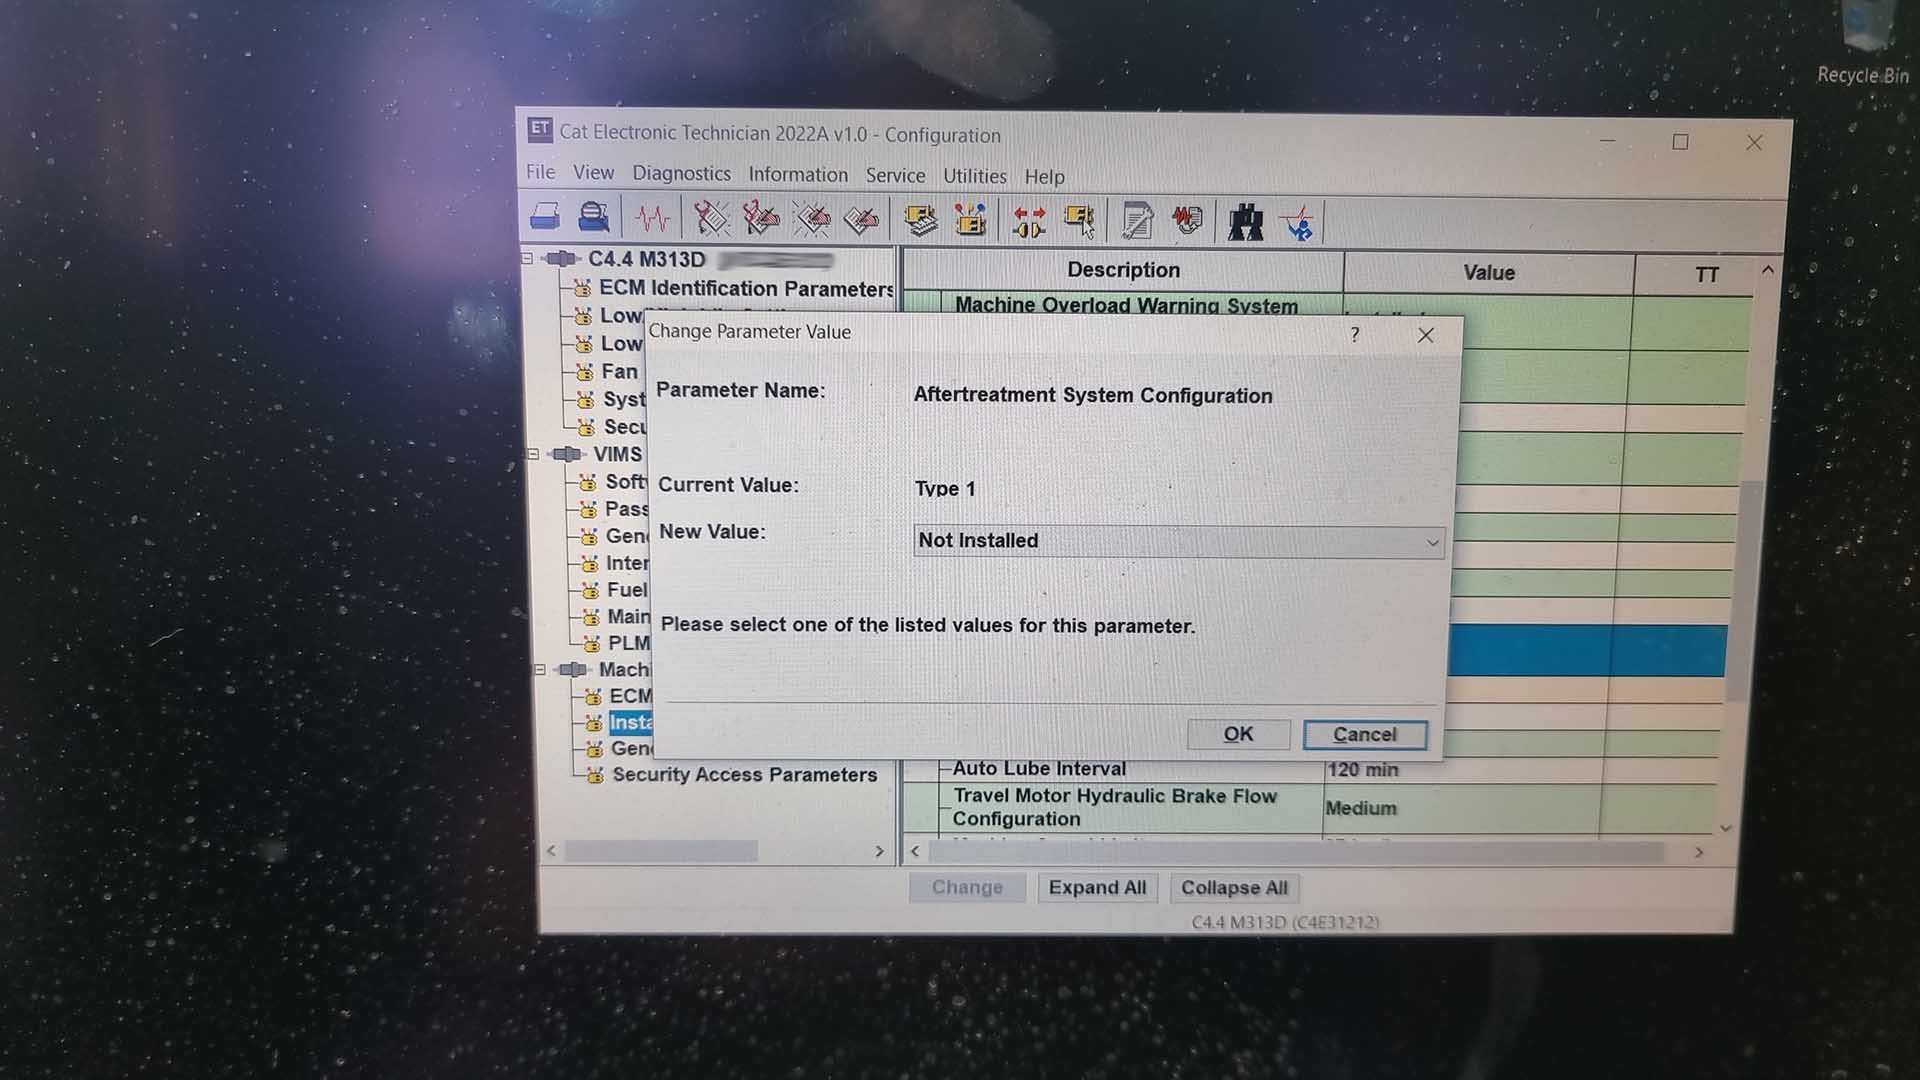Select ECM Identification Parameters tree item
This screenshot has height=1080, width=1920.
(x=746, y=289)
